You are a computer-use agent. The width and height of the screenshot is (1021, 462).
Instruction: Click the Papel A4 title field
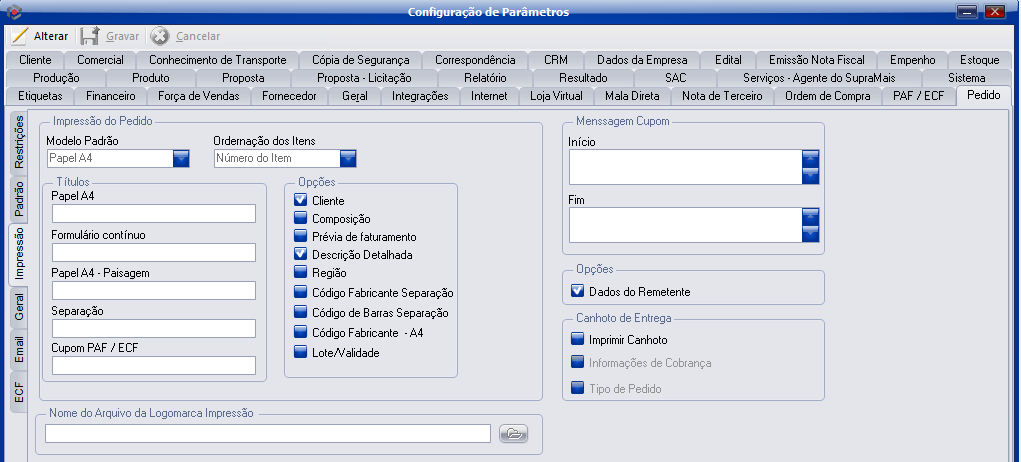[154, 213]
